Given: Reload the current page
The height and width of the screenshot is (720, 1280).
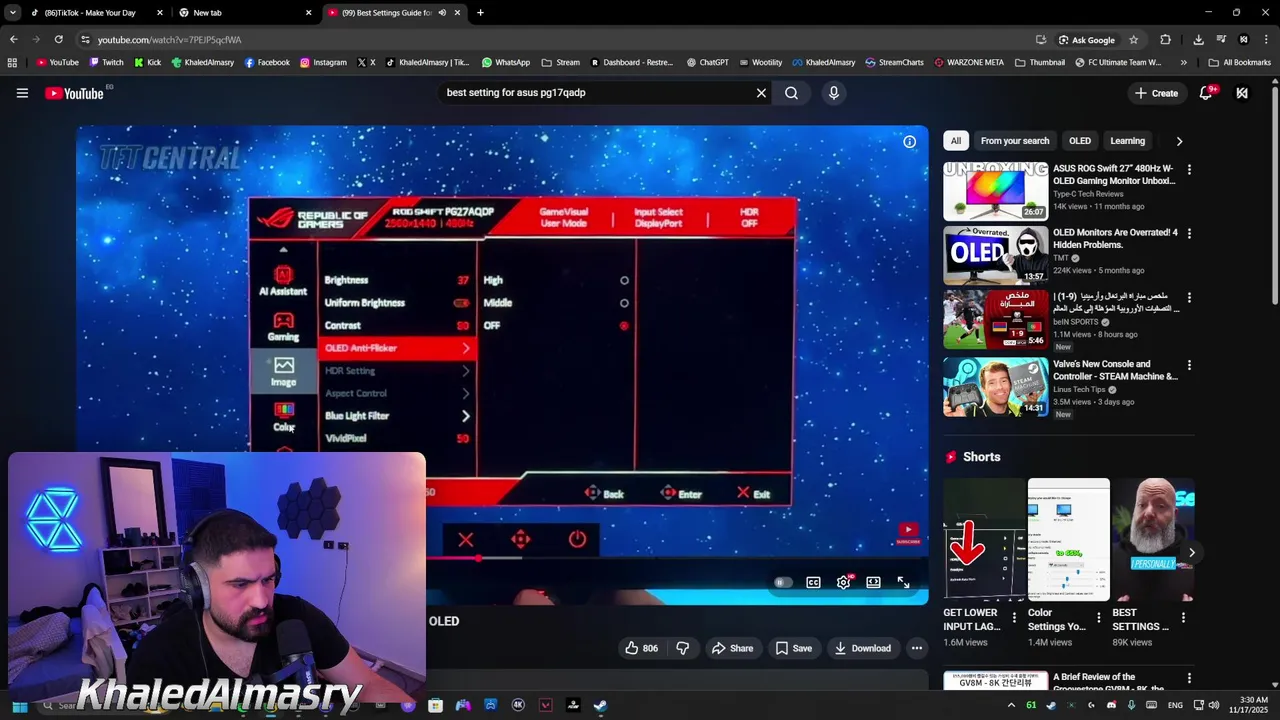Looking at the screenshot, I should click(x=58, y=39).
